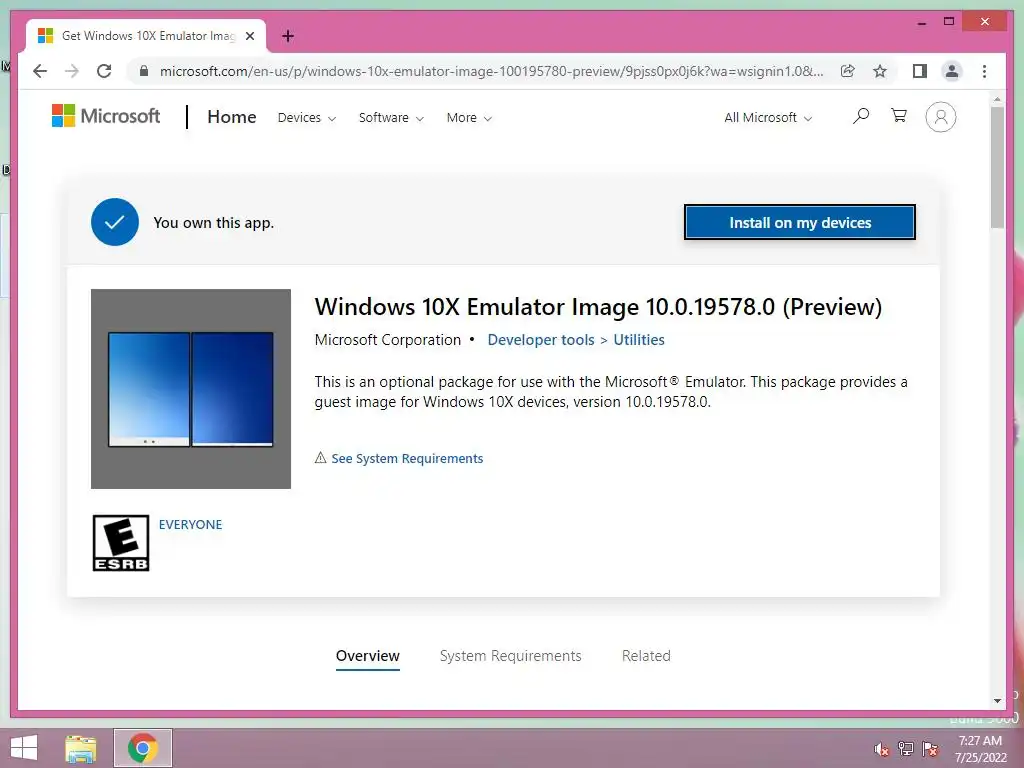Open the Chrome profile menu
This screenshot has height=768, width=1024.
952,71
